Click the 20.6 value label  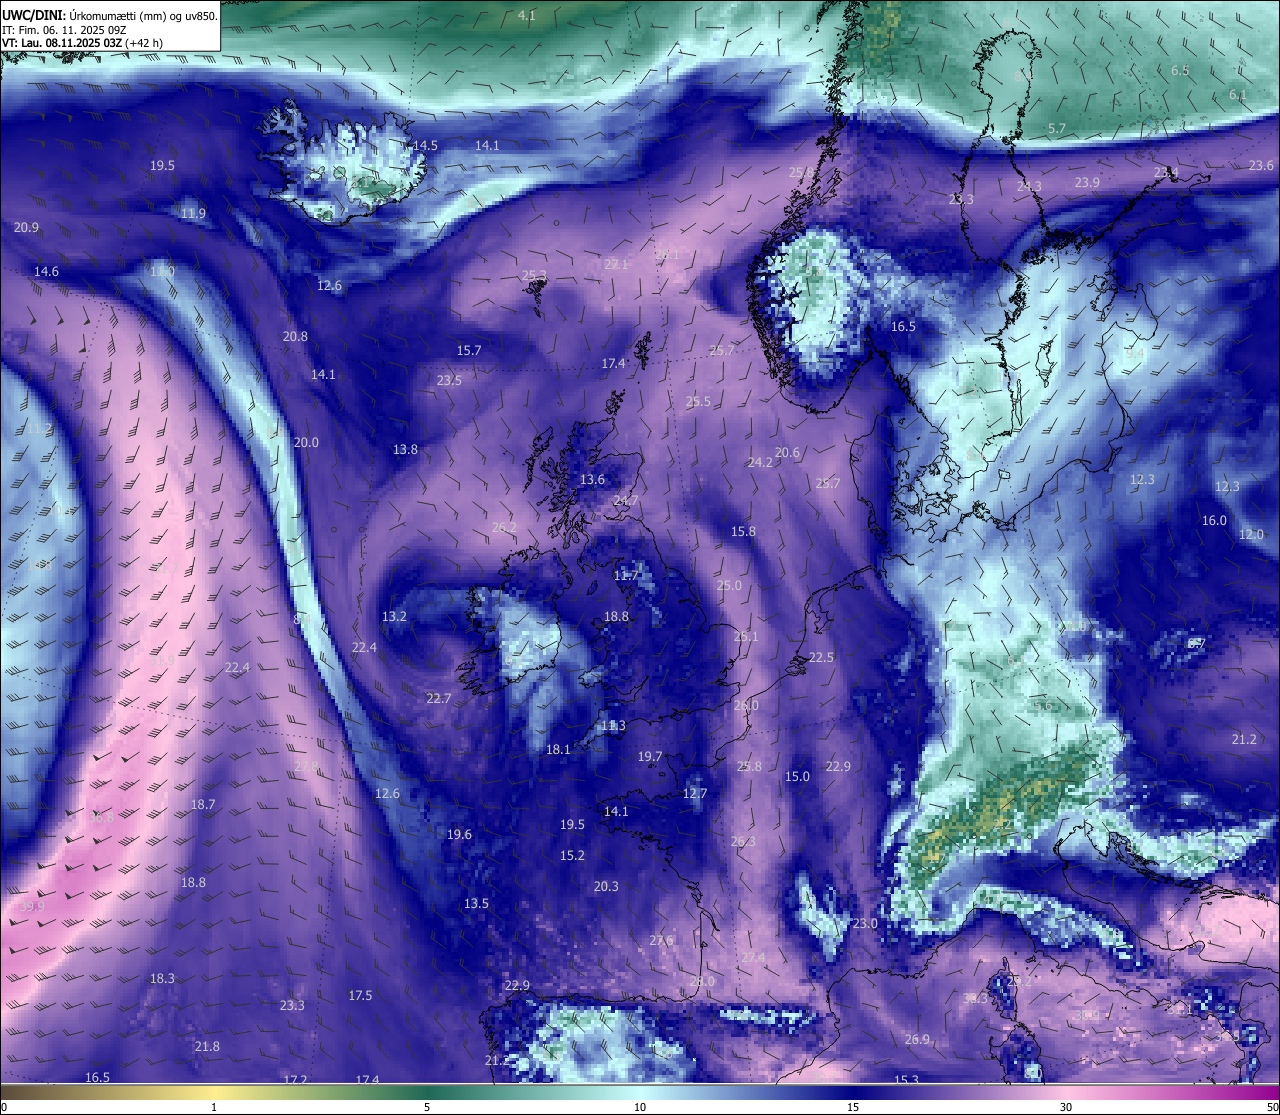coord(788,453)
